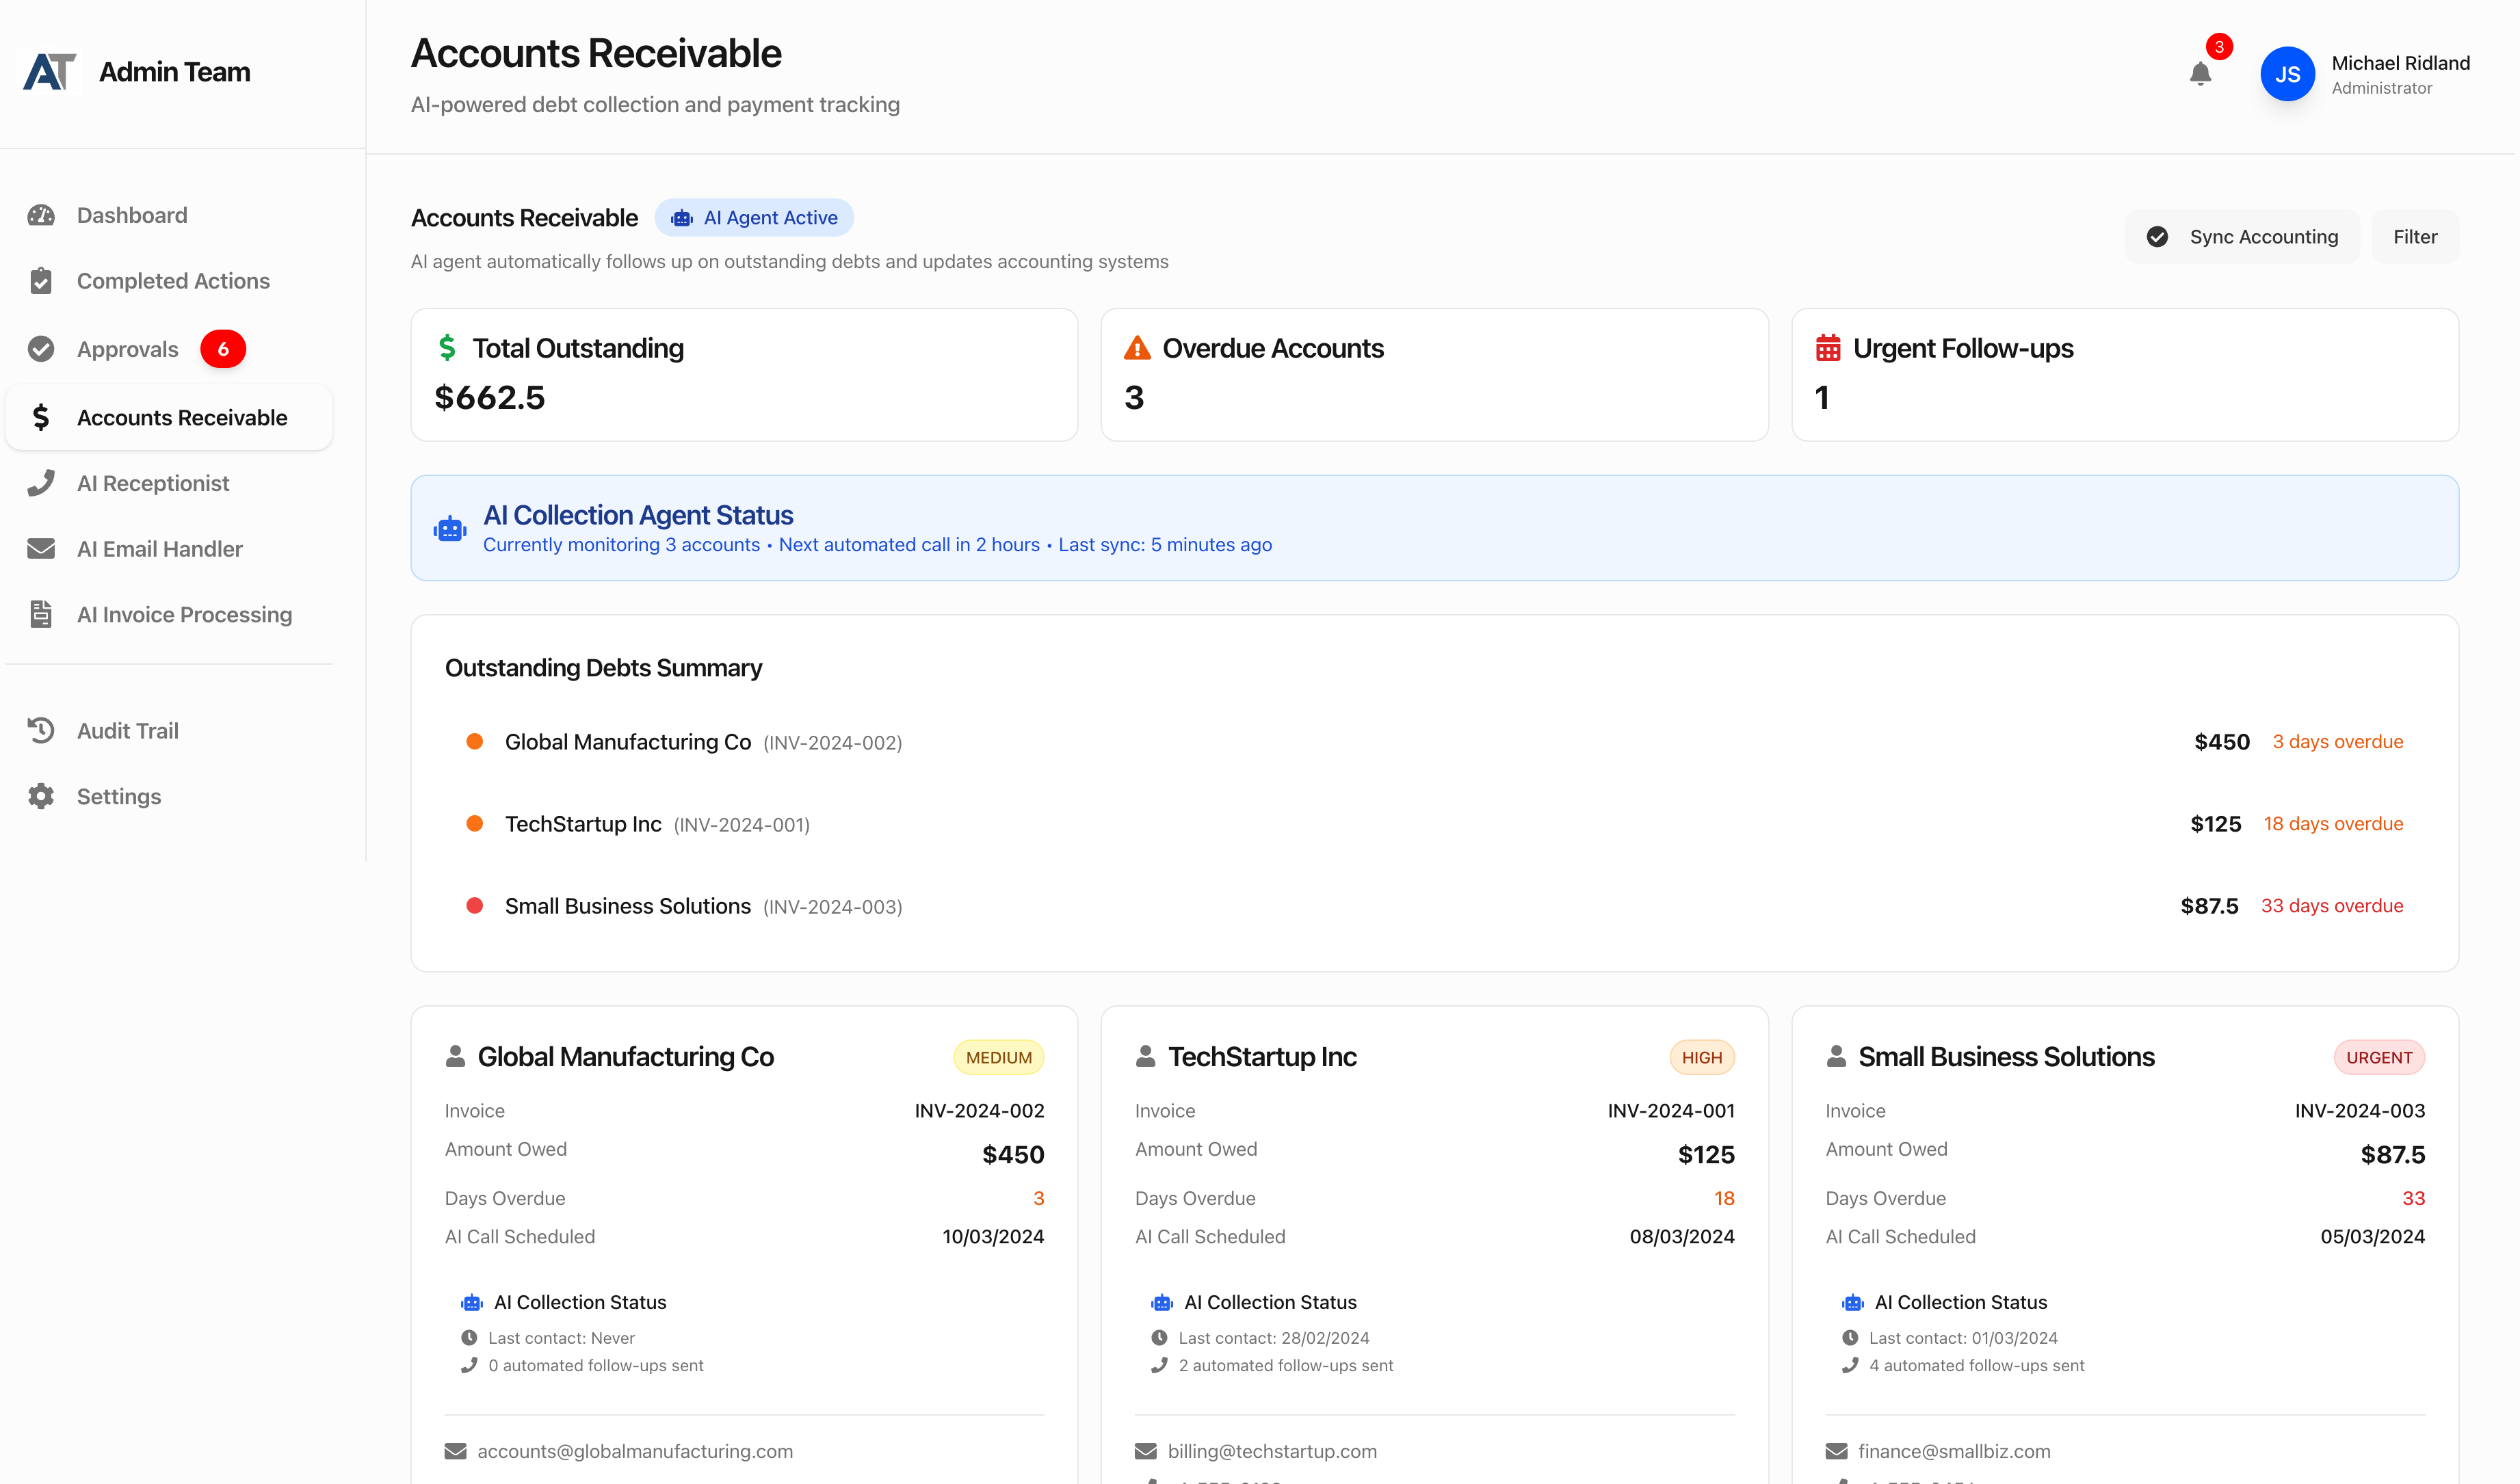Viewport: 2520px width, 1484px height.
Task: Select the Completed Actions clipboard icon
Action: point(40,281)
